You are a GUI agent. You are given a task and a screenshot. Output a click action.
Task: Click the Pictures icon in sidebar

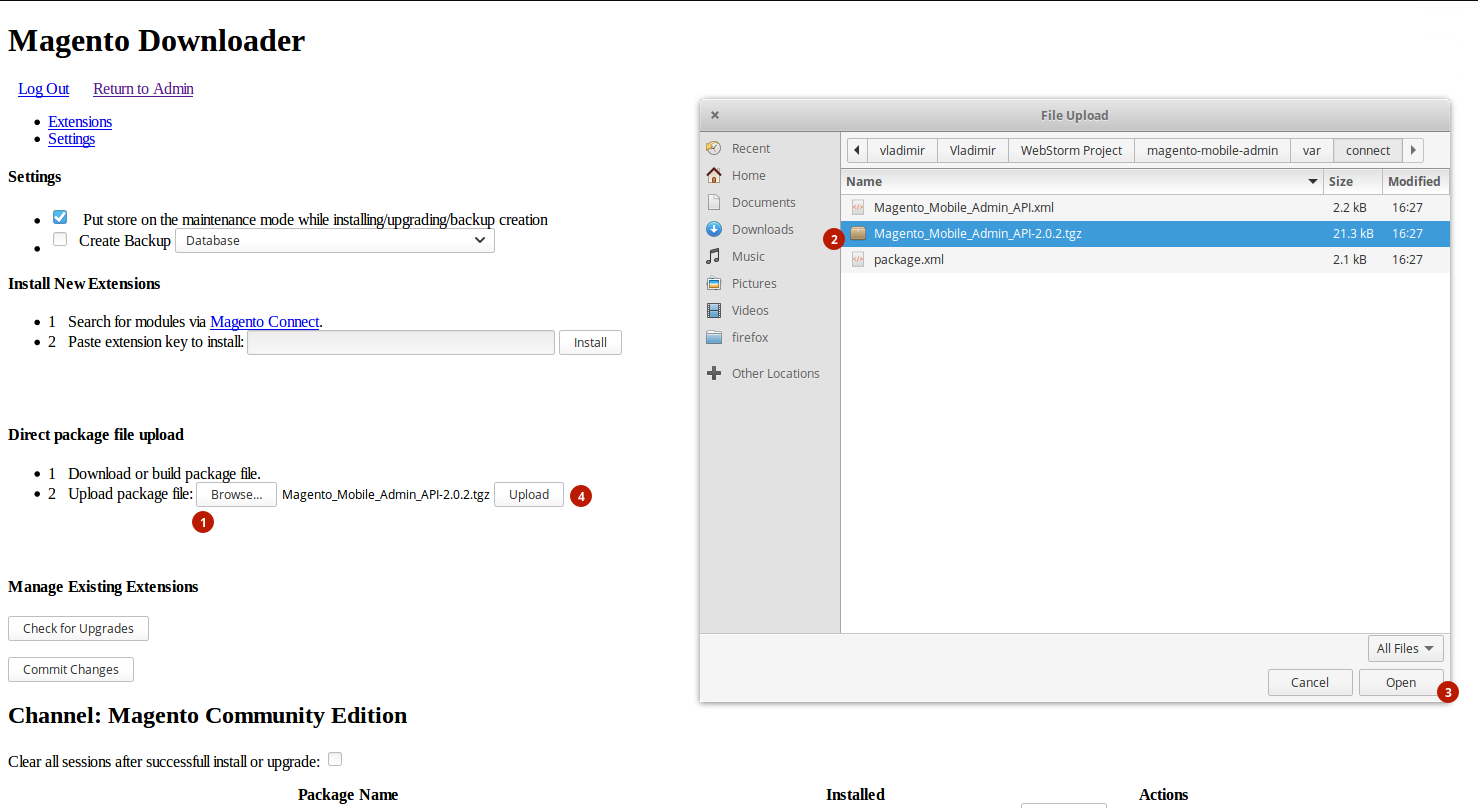[x=713, y=283]
